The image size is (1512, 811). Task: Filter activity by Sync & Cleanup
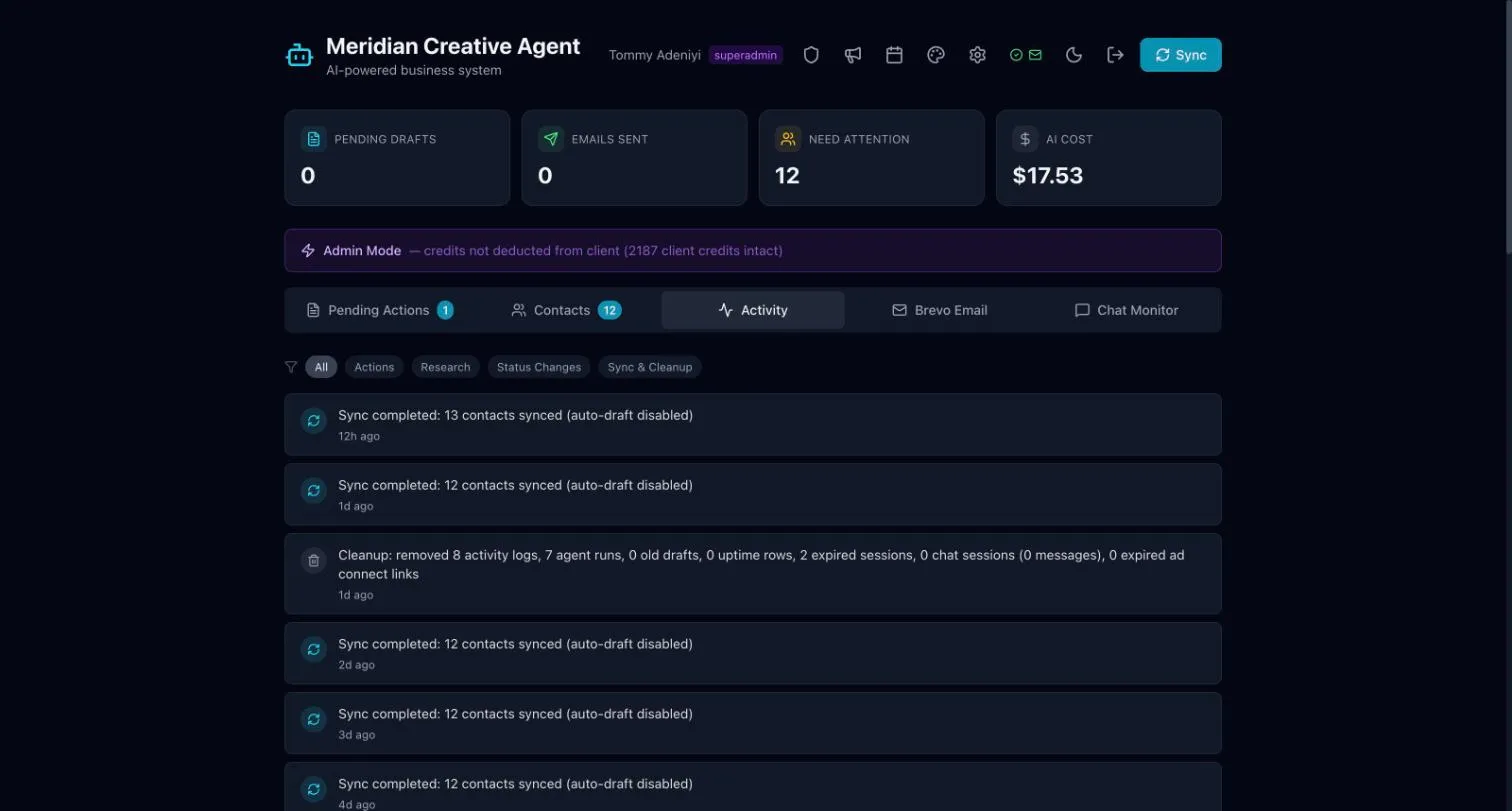click(x=650, y=367)
